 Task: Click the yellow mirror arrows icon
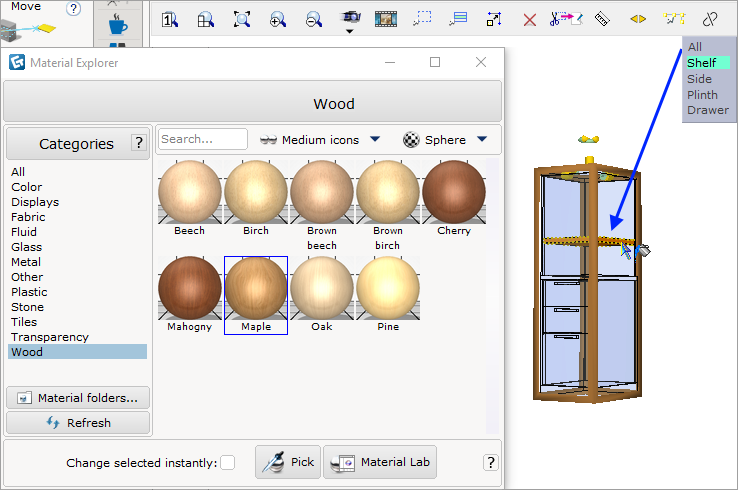point(638,19)
